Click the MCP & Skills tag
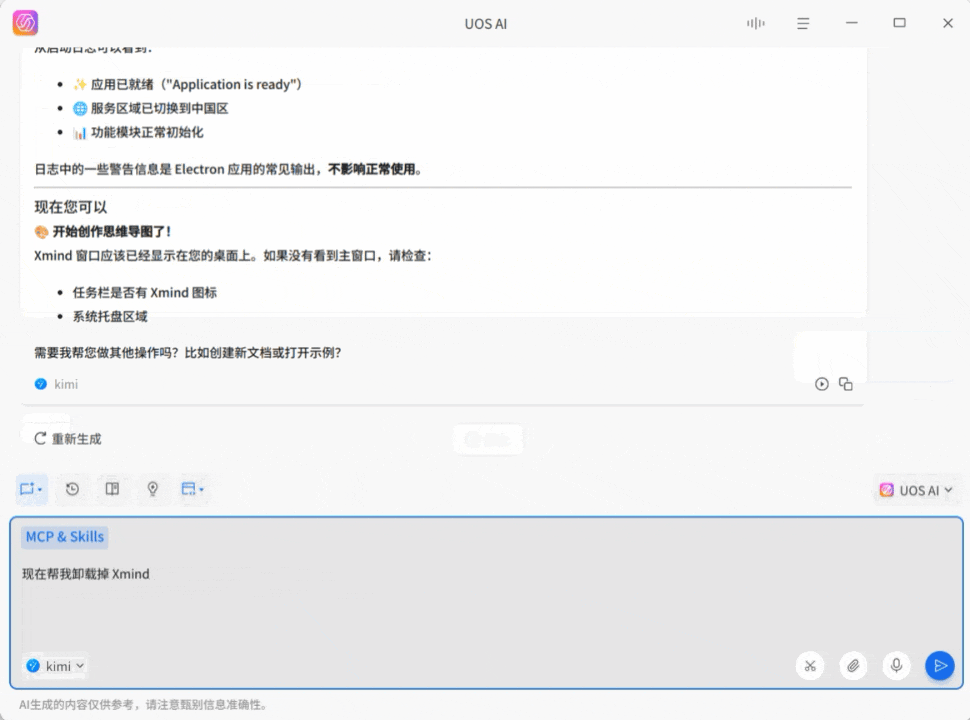 [64, 537]
